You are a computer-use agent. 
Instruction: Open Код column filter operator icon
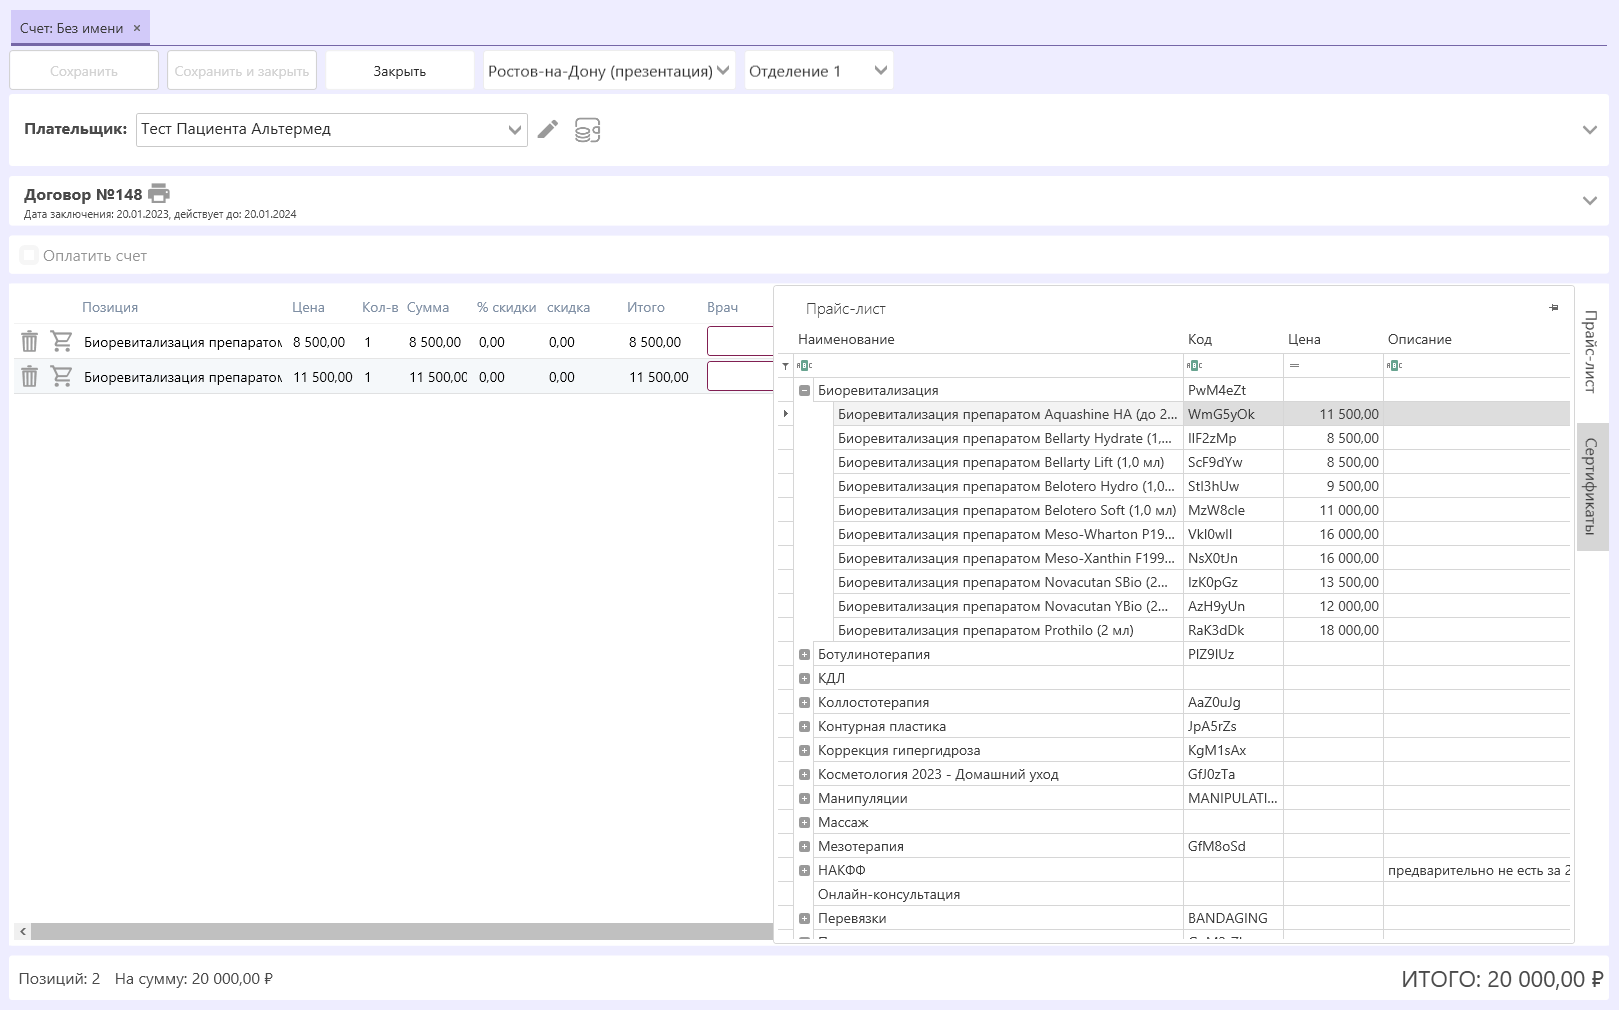1194,366
